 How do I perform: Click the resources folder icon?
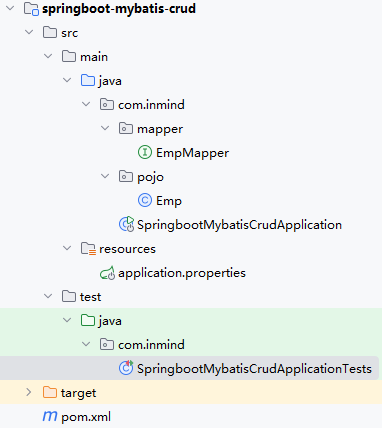(x=88, y=249)
